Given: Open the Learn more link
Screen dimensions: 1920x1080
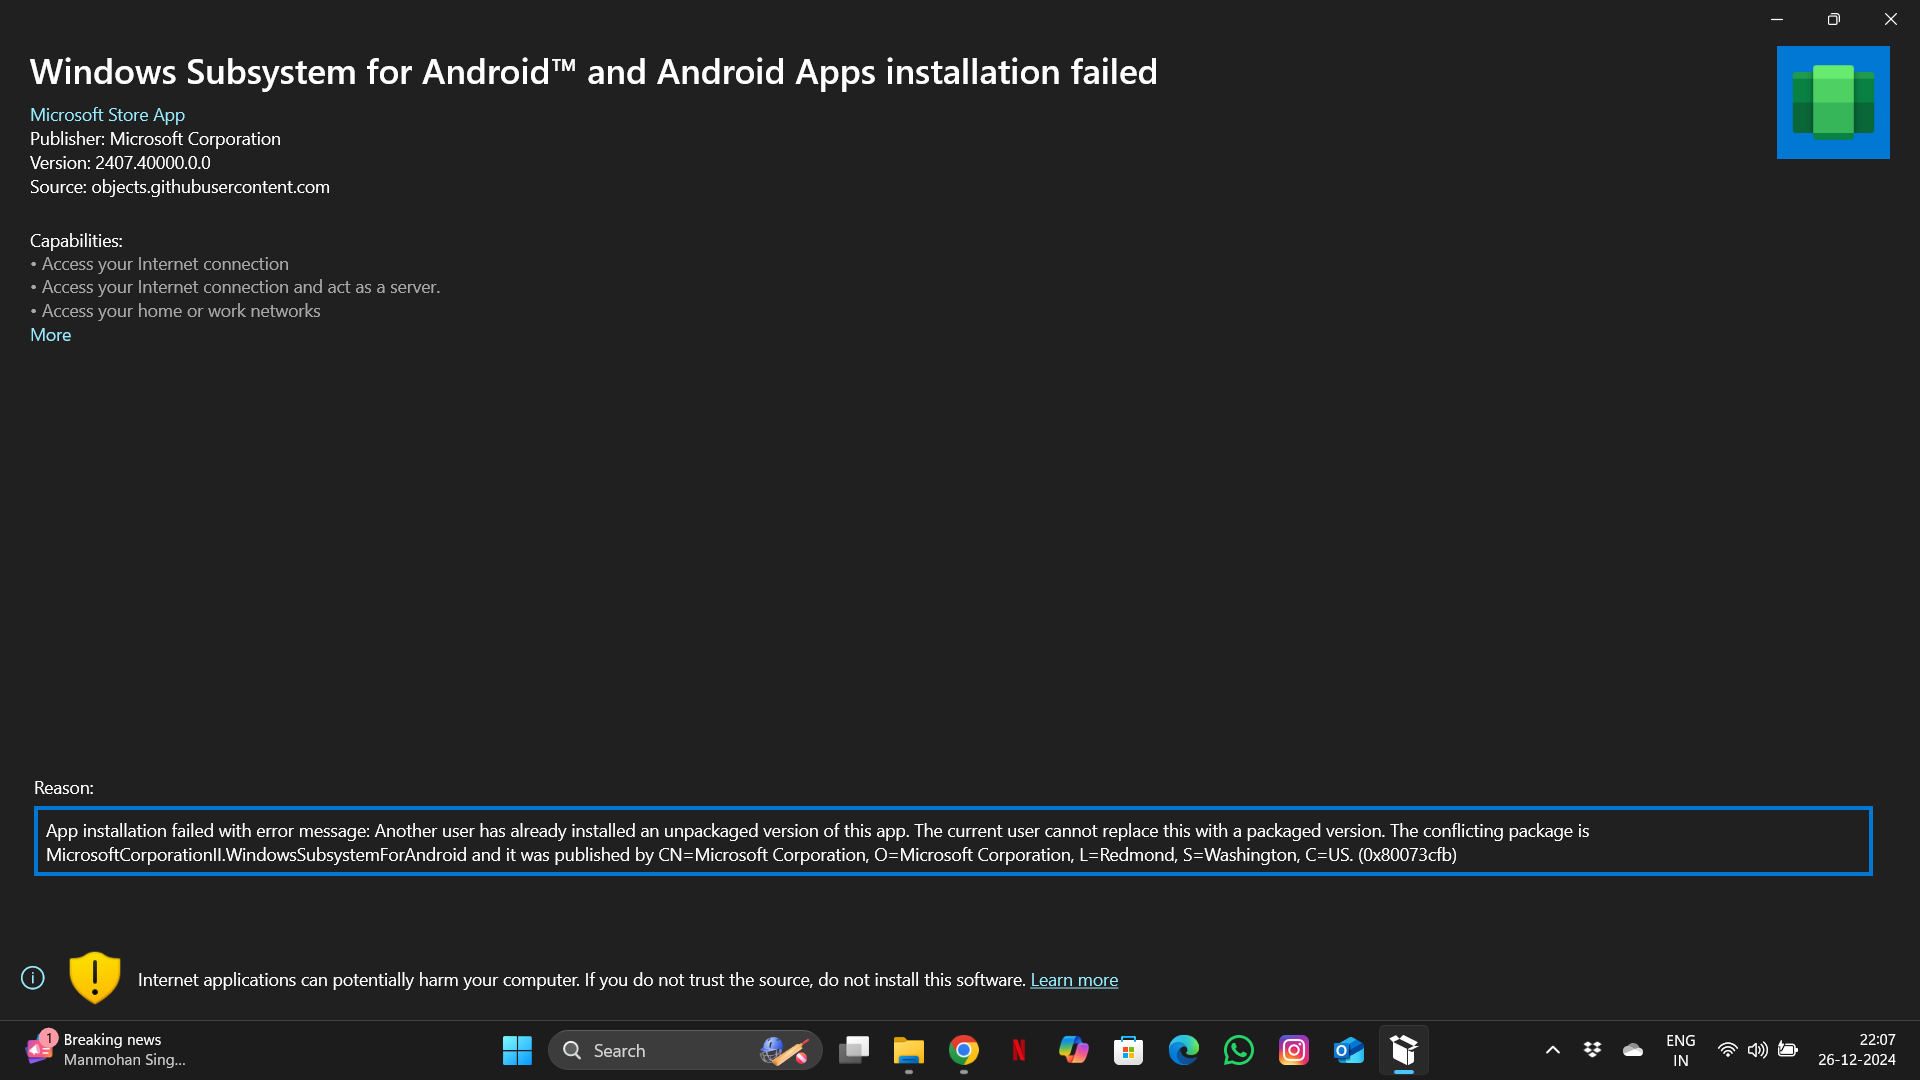Looking at the screenshot, I should point(1074,980).
